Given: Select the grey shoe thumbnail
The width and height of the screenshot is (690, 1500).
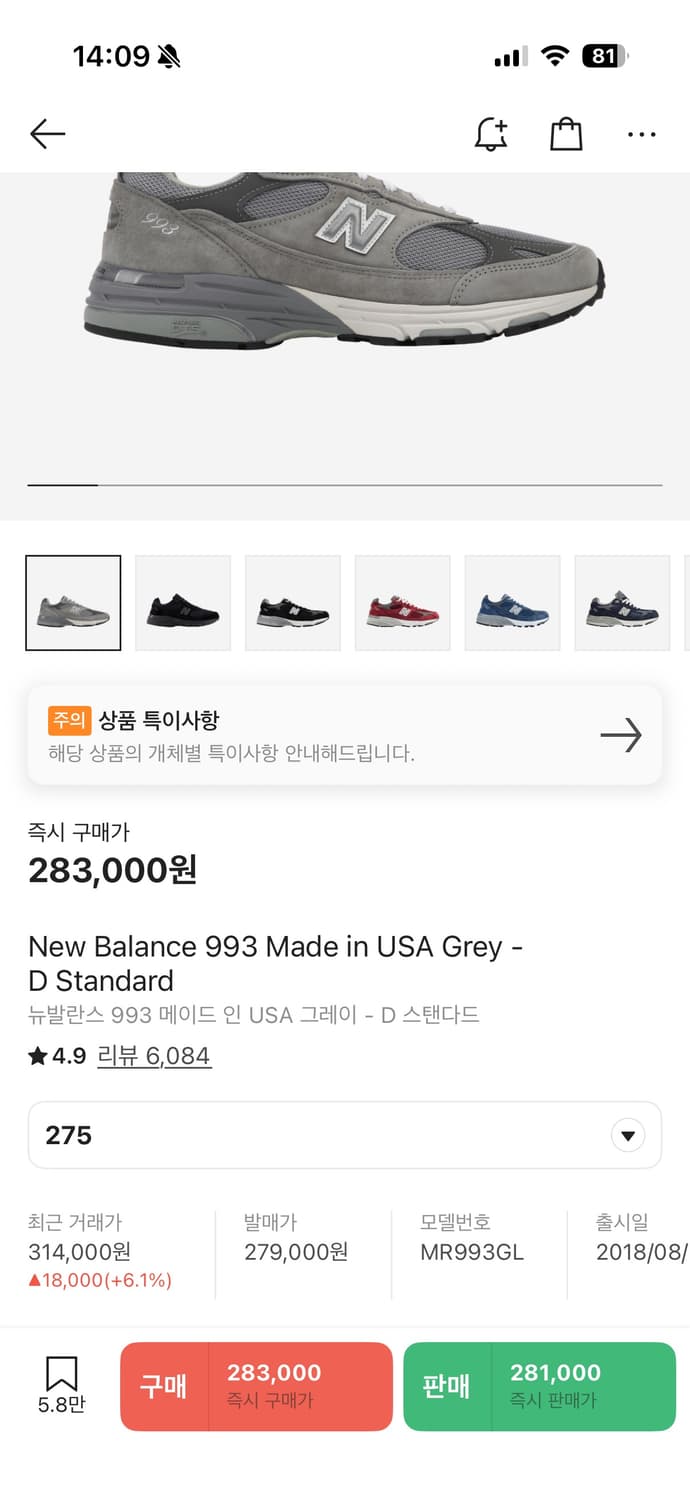Looking at the screenshot, I should (73, 603).
